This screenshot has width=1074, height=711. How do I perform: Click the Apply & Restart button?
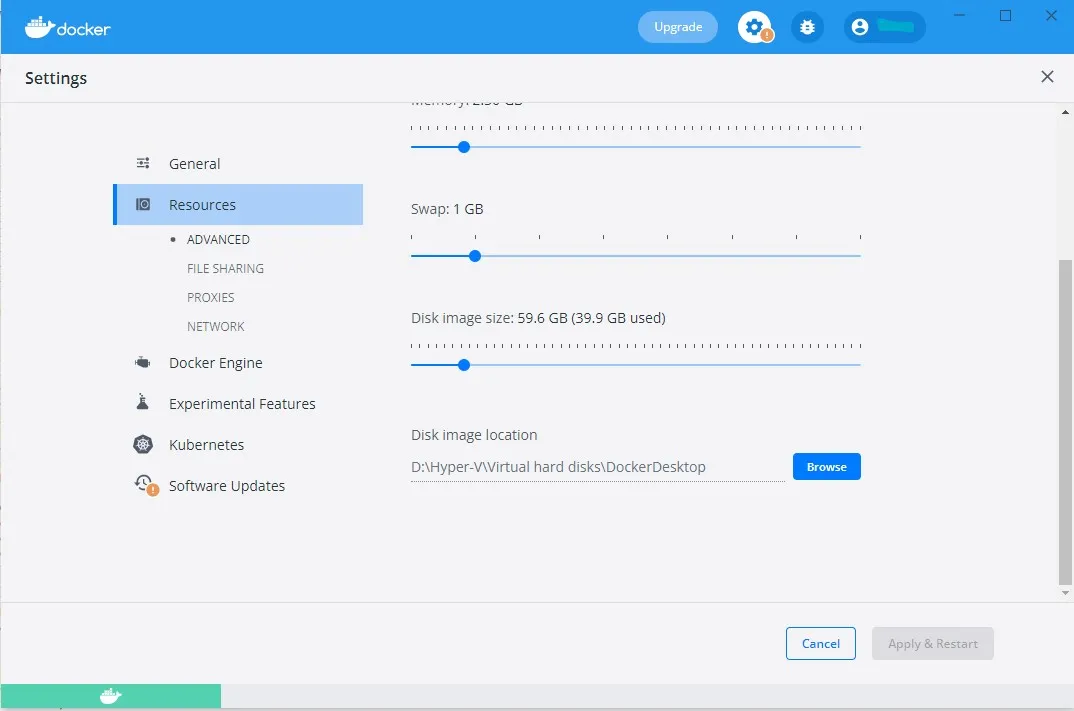(932, 643)
